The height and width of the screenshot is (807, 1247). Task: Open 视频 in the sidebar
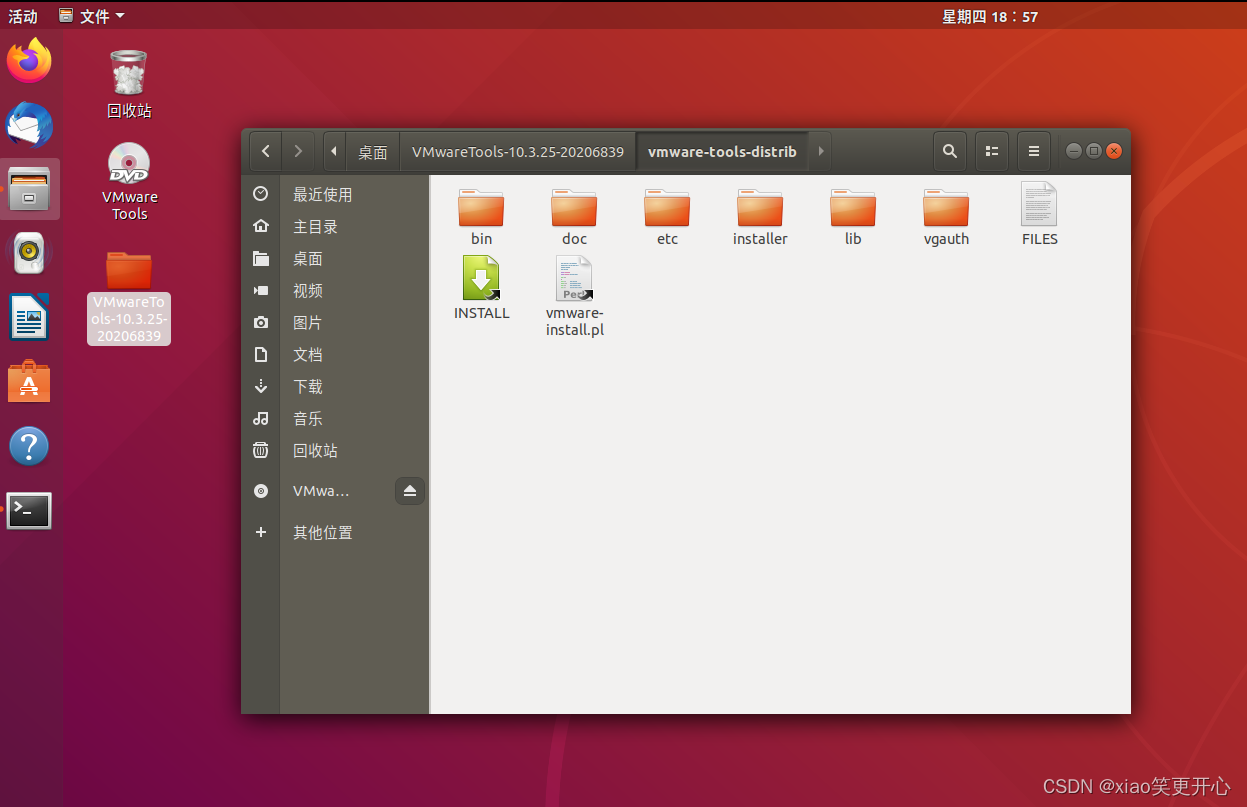(336, 290)
